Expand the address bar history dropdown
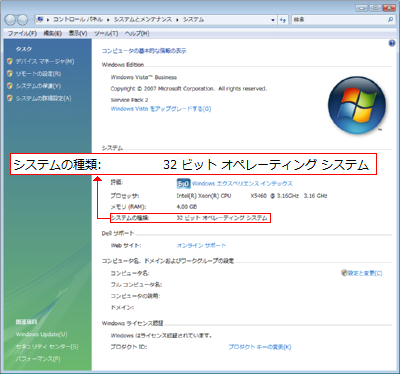The image size is (400, 374). coord(273,20)
